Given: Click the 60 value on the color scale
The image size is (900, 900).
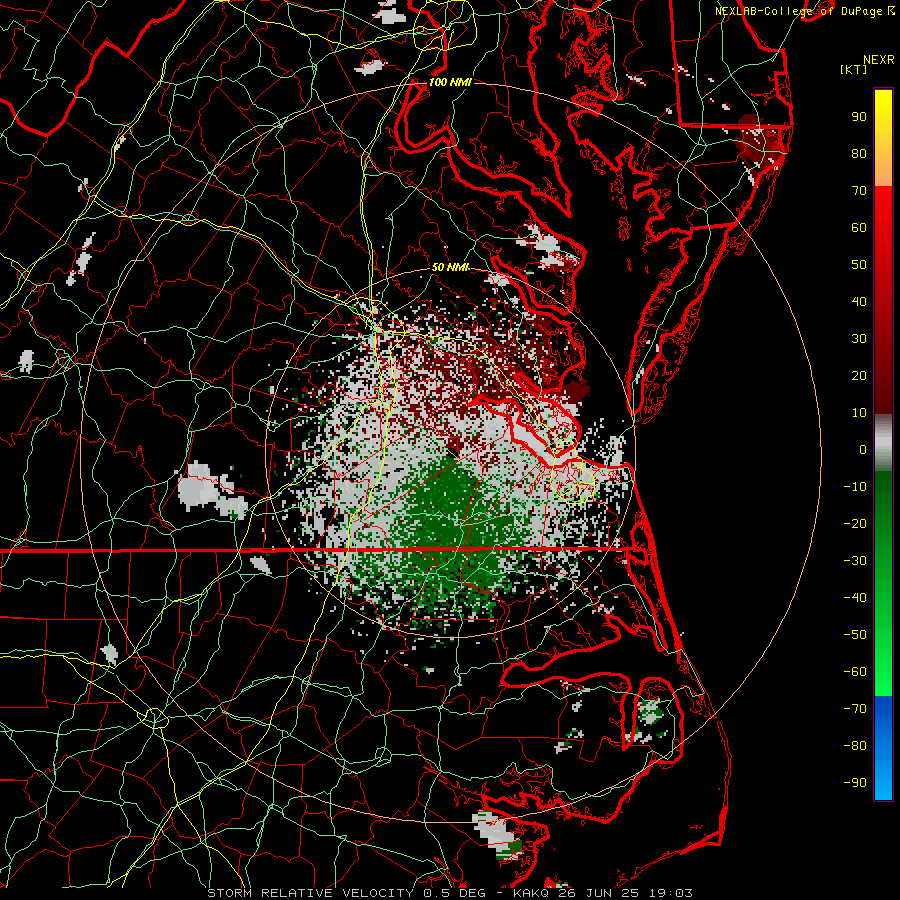Looking at the screenshot, I should click(x=859, y=228).
